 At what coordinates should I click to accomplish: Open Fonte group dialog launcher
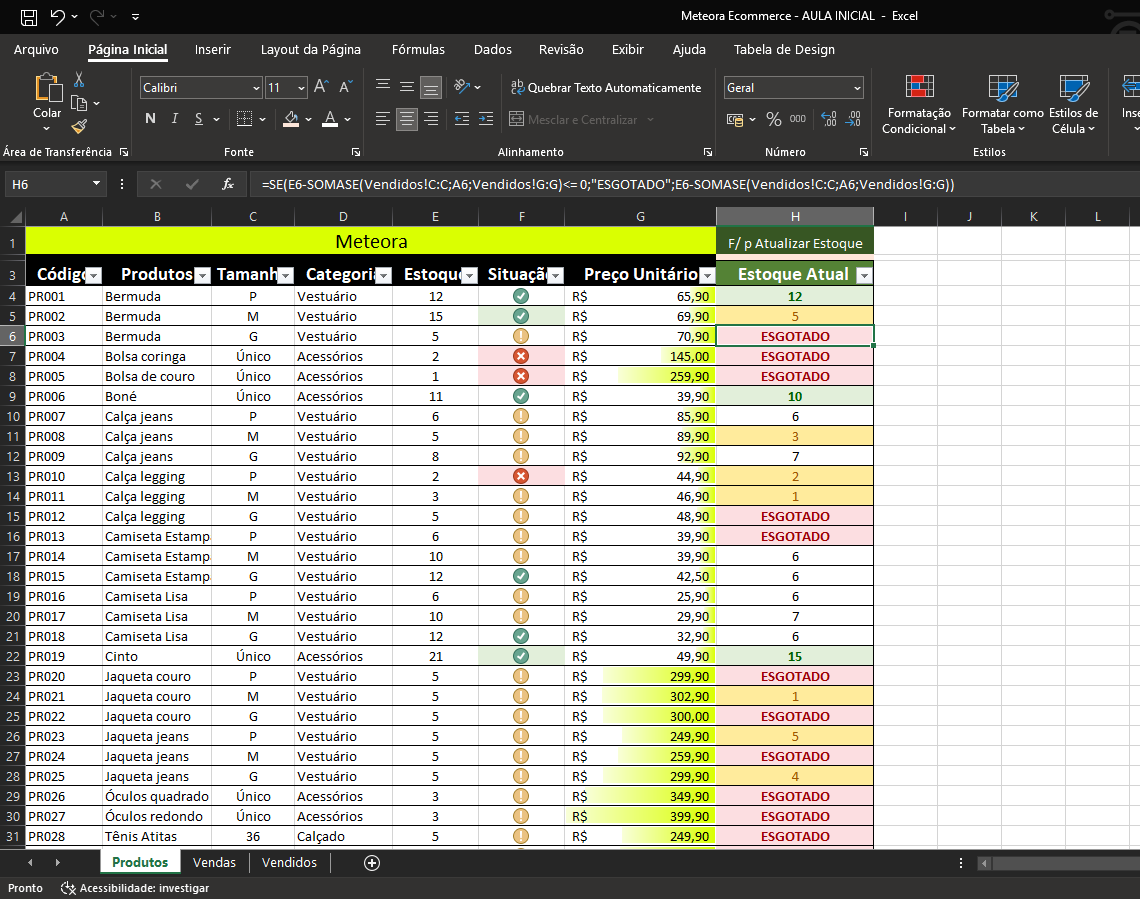point(356,152)
